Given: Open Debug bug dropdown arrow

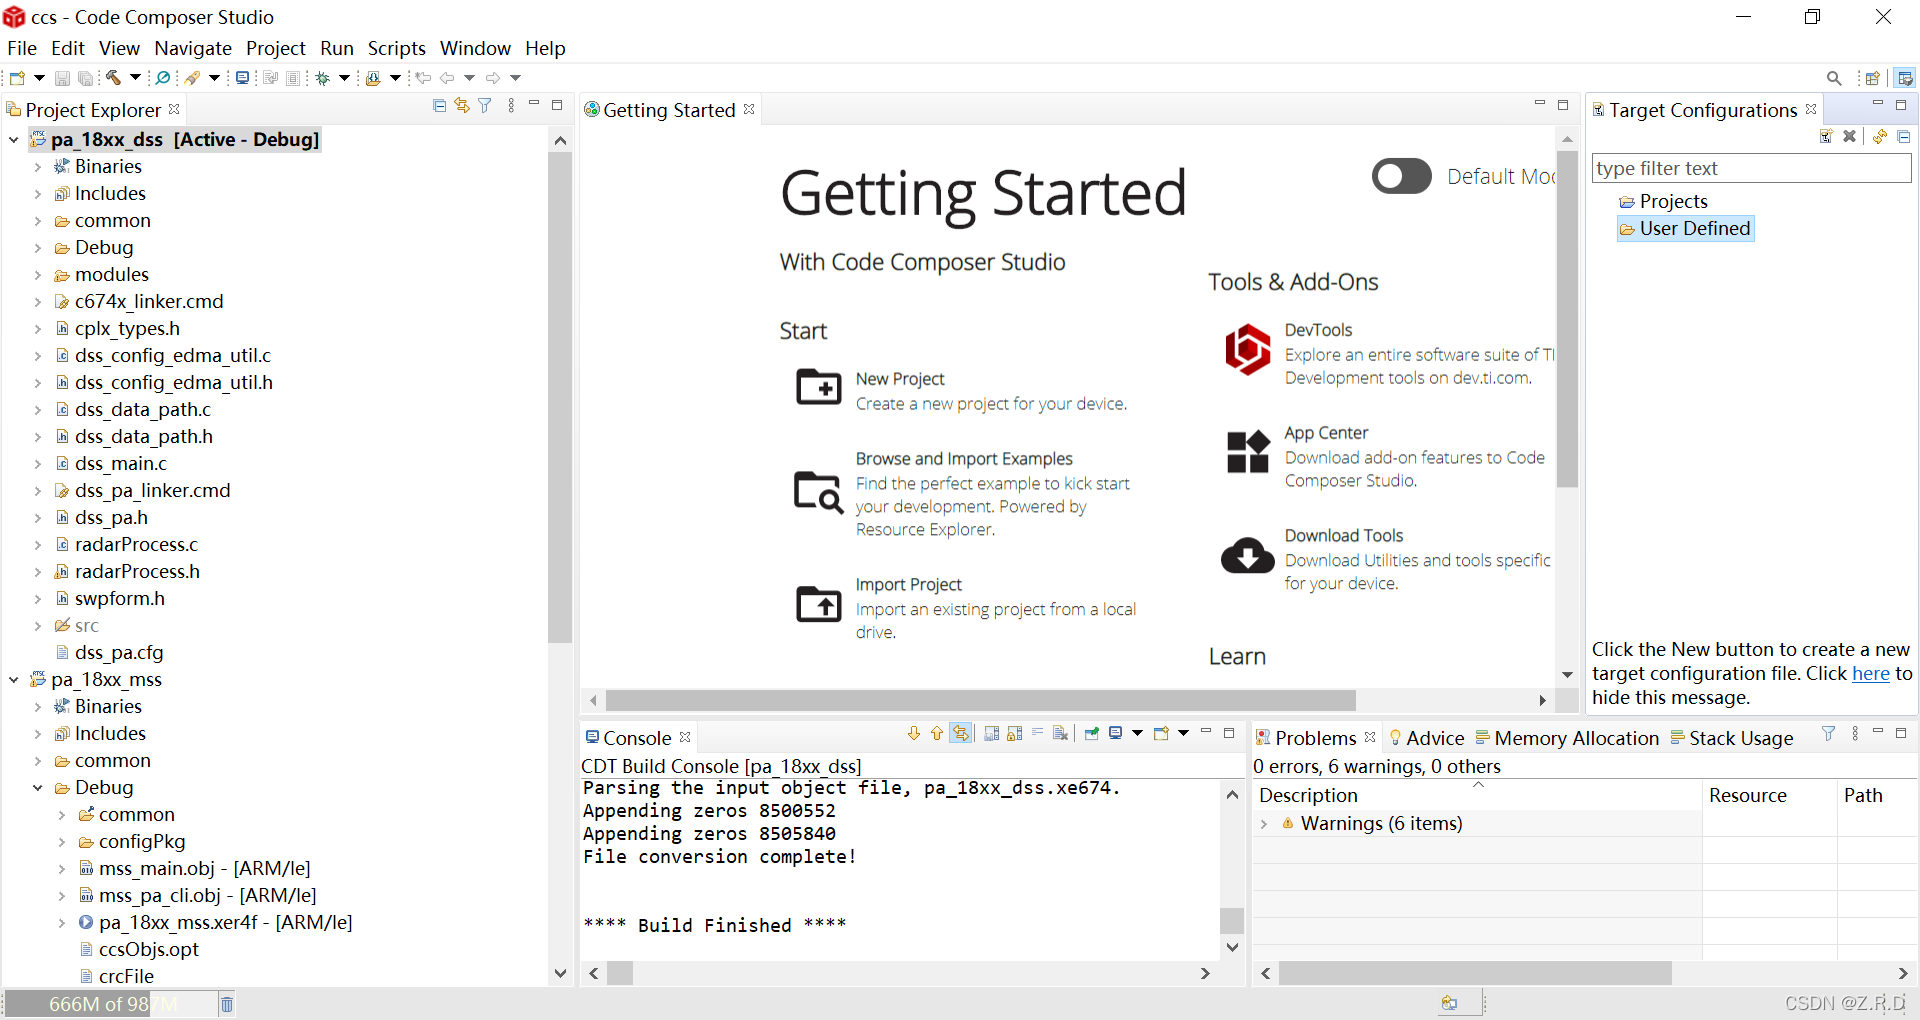Looking at the screenshot, I should click(344, 78).
